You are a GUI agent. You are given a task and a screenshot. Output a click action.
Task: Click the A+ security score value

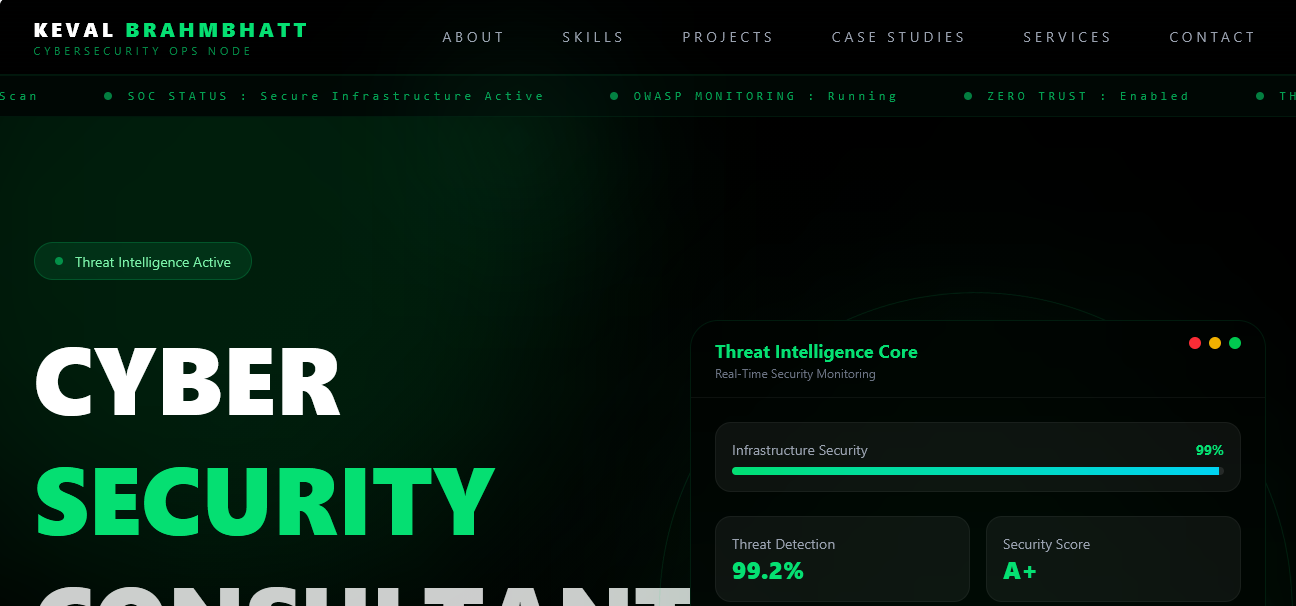(x=1020, y=571)
